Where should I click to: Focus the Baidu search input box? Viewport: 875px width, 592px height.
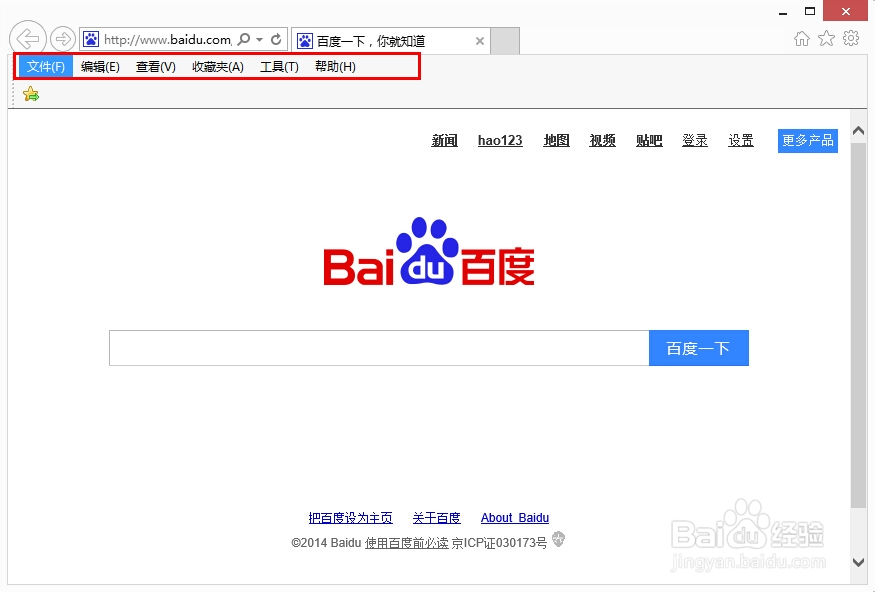pos(379,348)
